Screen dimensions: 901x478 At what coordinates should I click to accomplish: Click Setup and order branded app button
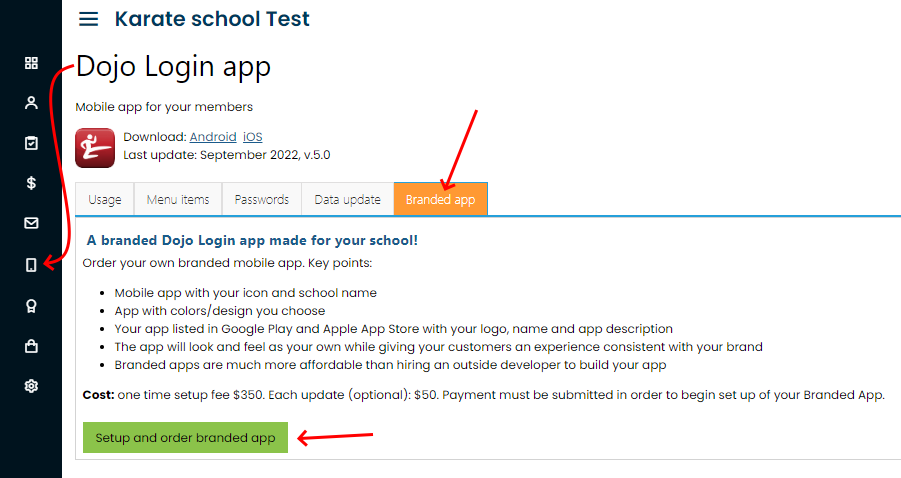[185, 438]
